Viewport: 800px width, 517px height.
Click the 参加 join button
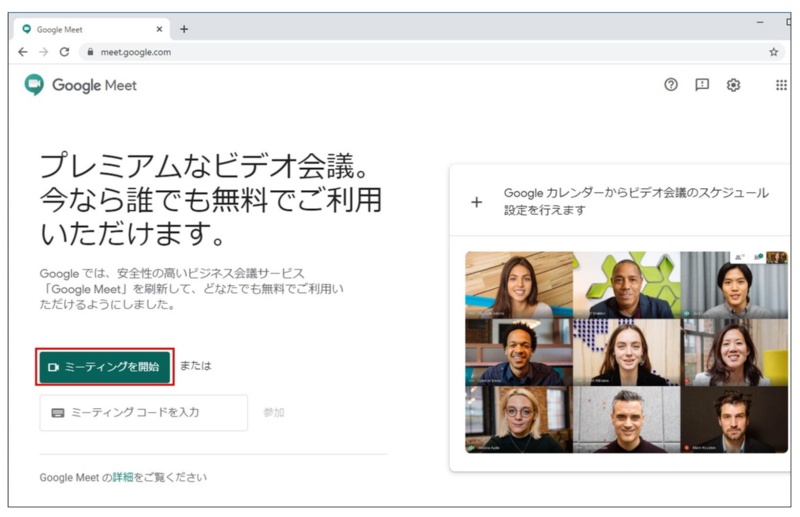coord(274,412)
